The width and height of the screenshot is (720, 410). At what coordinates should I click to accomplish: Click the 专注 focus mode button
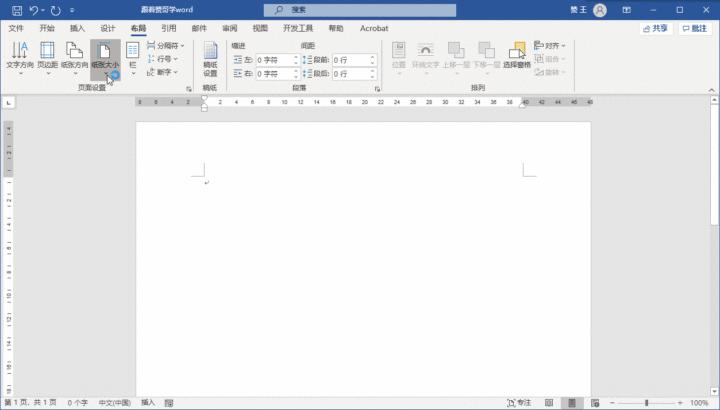(519, 403)
